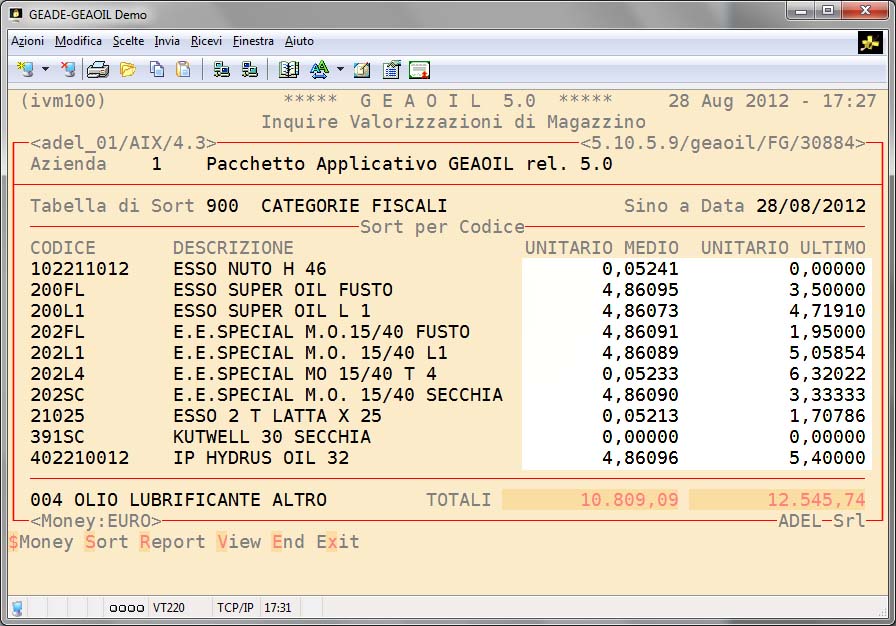The image size is (896, 626).
Task: Click the certificate icon at toolbar end
Action: point(419,69)
